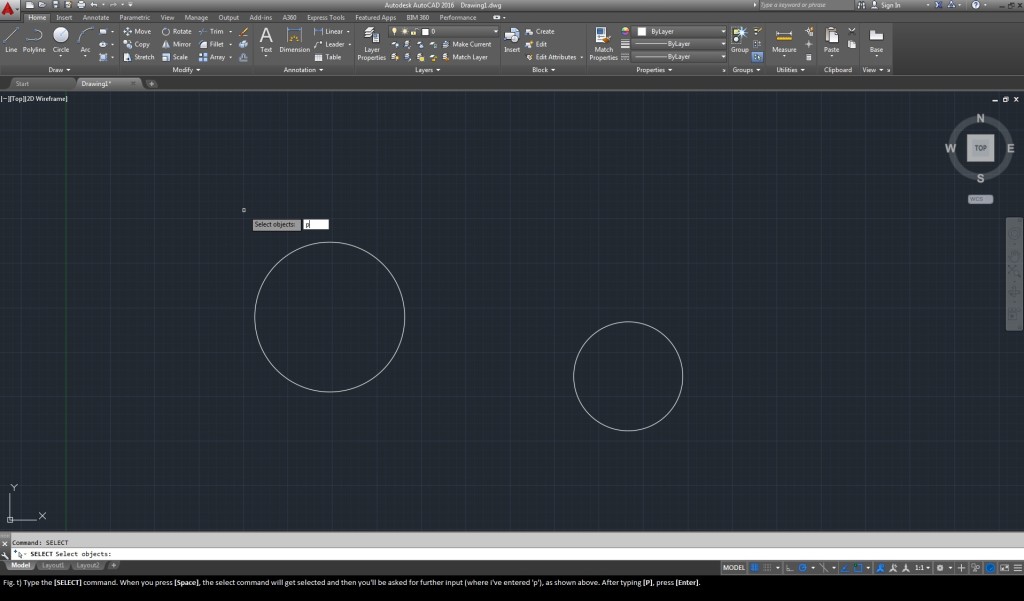Toggle grid display in status bar
Screen dimensions: 1024x601
coord(755,567)
